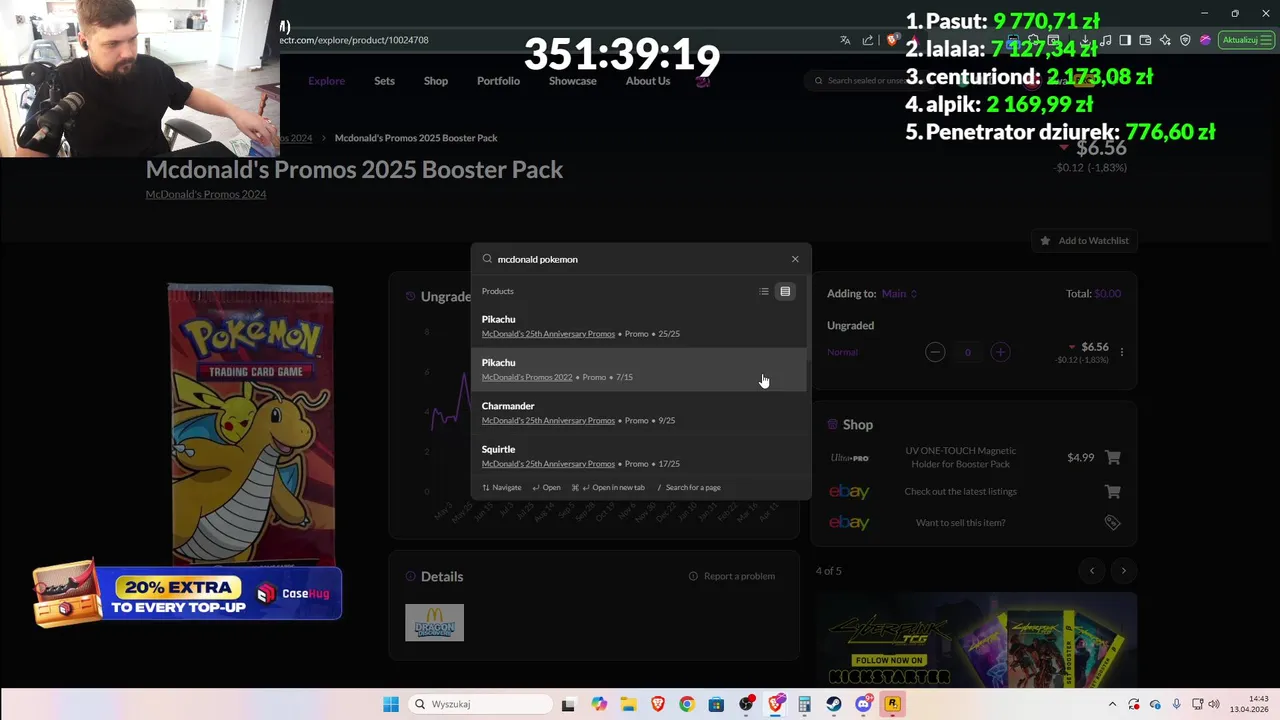1280x720 pixels.
Task: Increase ungraded quantity with plus button
Action: coord(1000,352)
